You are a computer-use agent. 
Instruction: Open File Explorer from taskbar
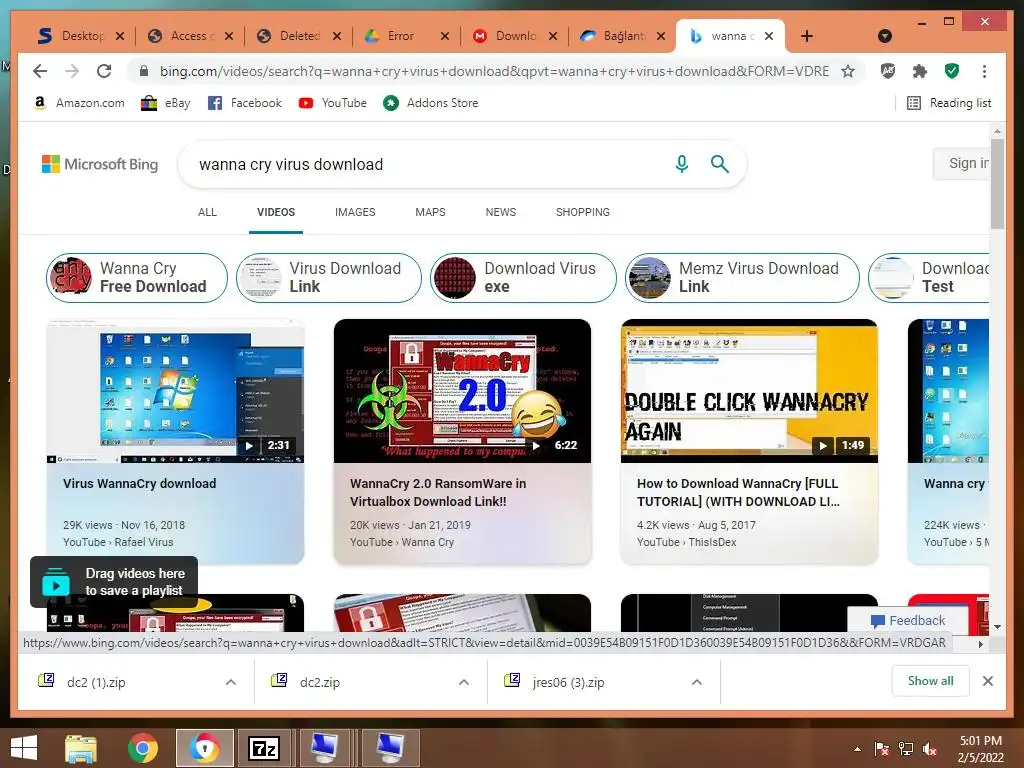click(81, 748)
